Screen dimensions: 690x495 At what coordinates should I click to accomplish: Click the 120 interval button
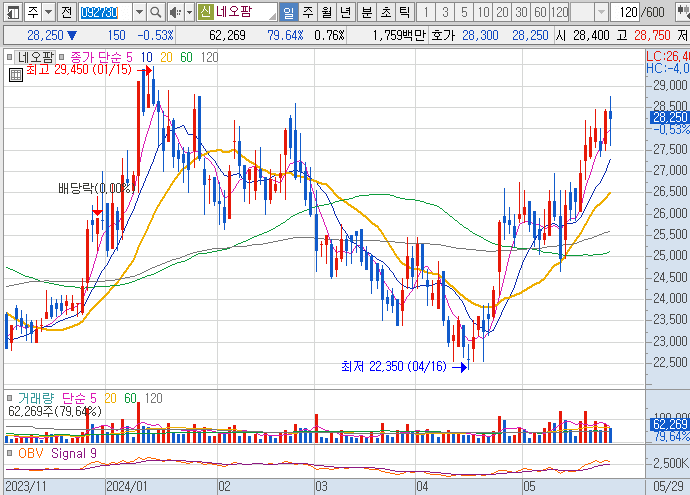(x=559, y=12)
